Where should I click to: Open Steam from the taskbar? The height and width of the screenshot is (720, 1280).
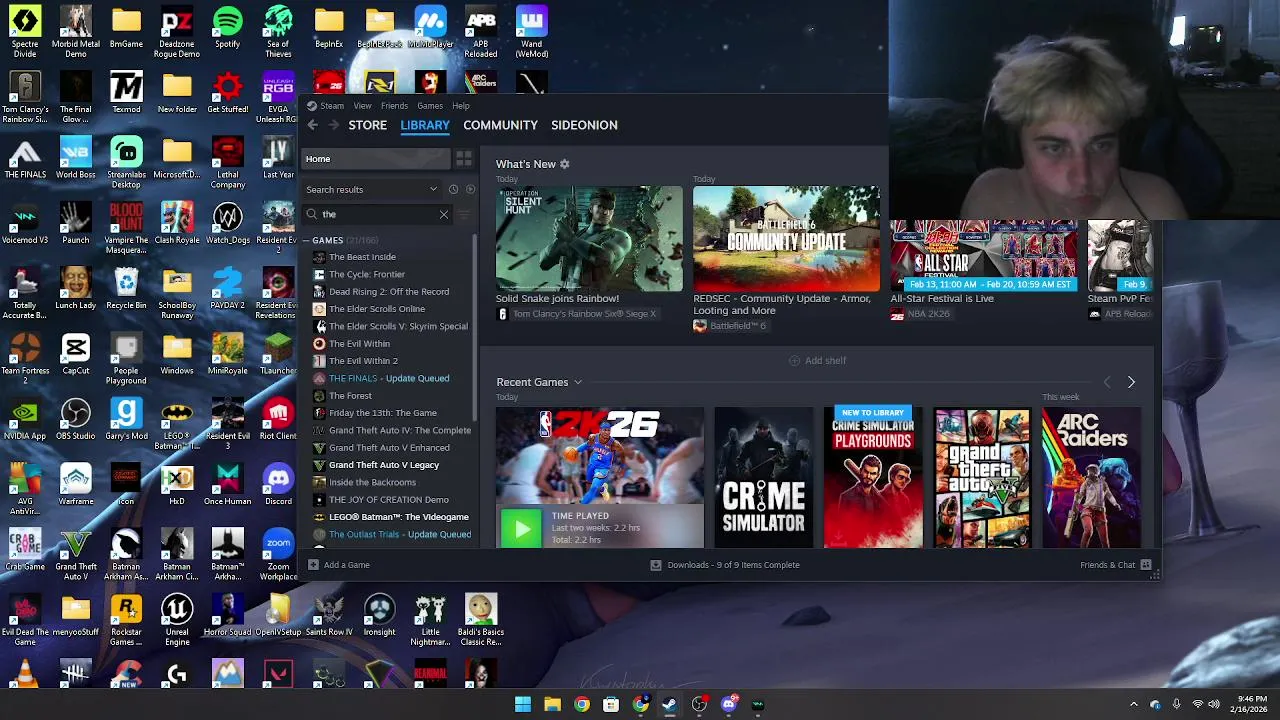669,705
